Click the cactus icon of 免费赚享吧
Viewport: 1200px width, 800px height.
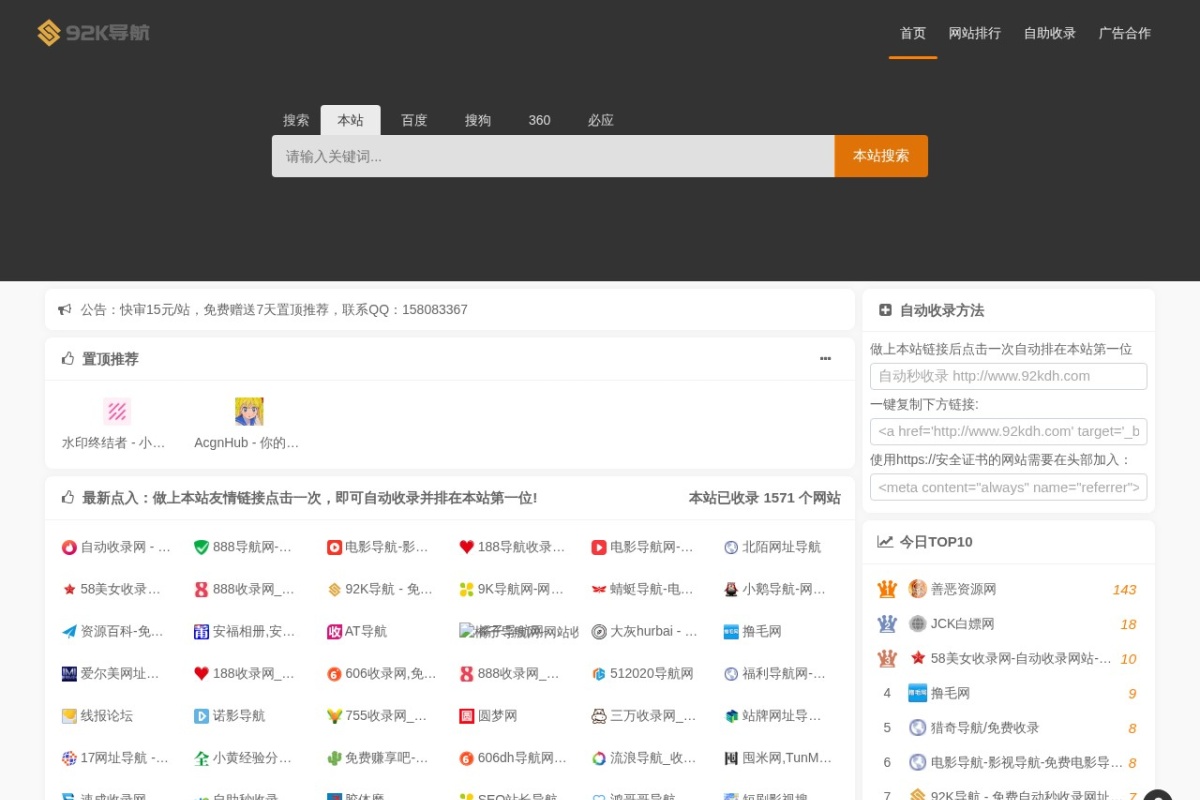[336, 757]
